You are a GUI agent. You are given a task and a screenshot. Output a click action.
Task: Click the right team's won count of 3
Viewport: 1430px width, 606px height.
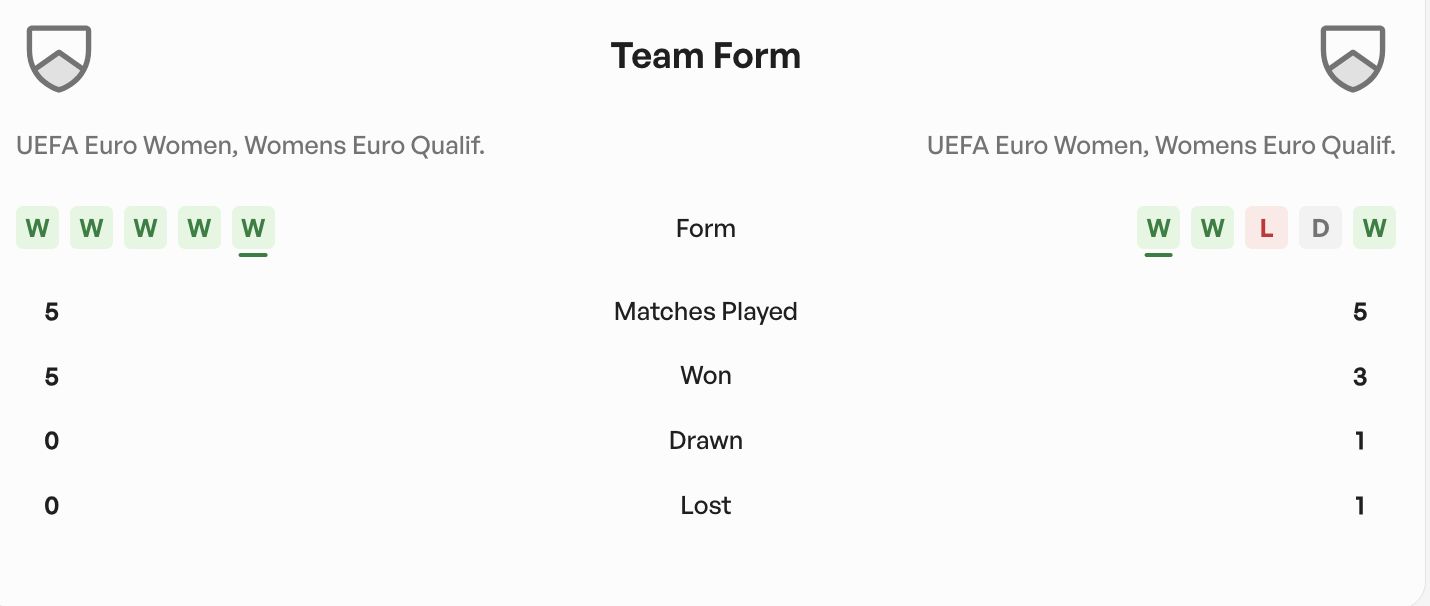pyautogui.click(x=1359, y=377)
